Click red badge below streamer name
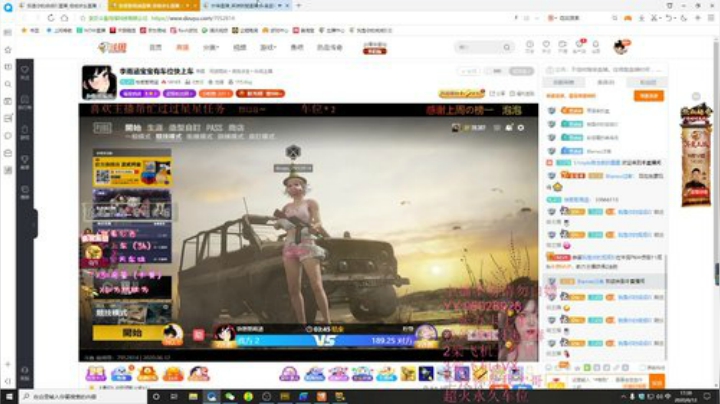This screenshot has height=404, width=720. coord(260,94)
